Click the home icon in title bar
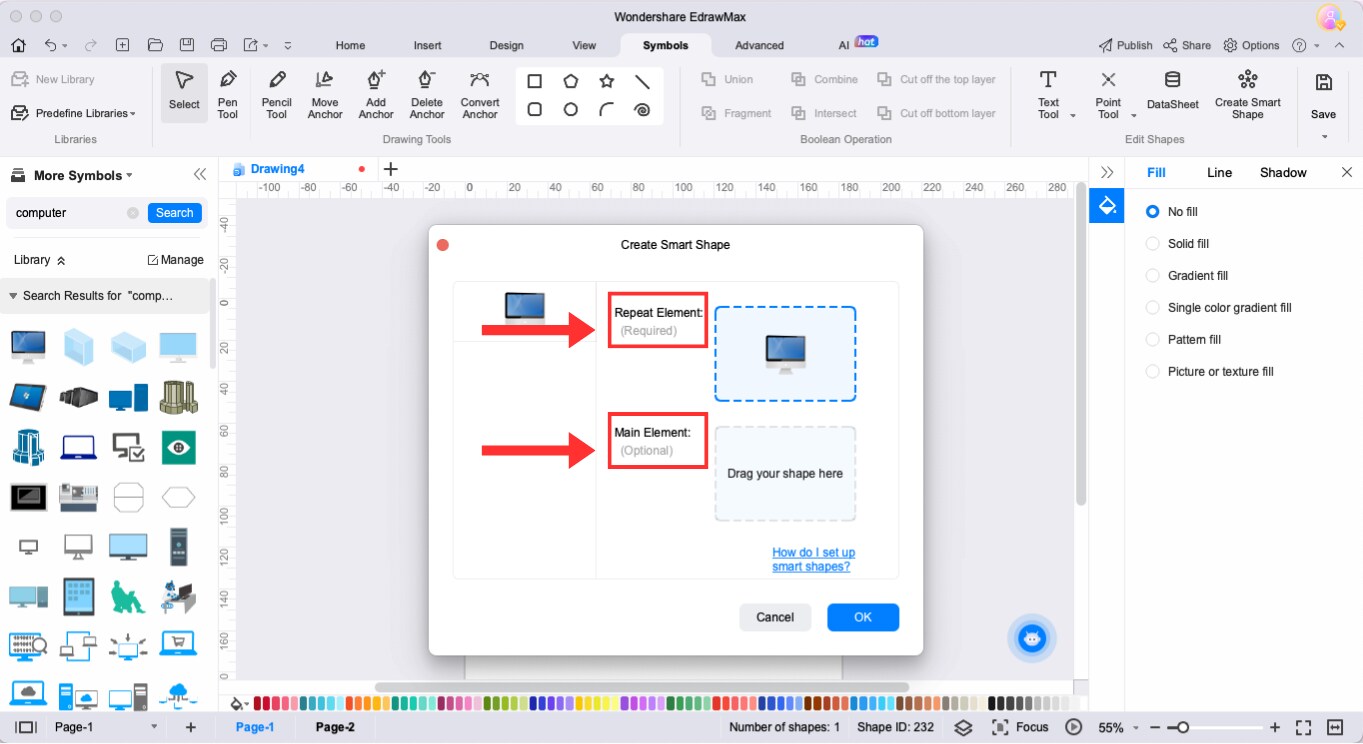1363x744 pixels. click(x=18, y=45)
